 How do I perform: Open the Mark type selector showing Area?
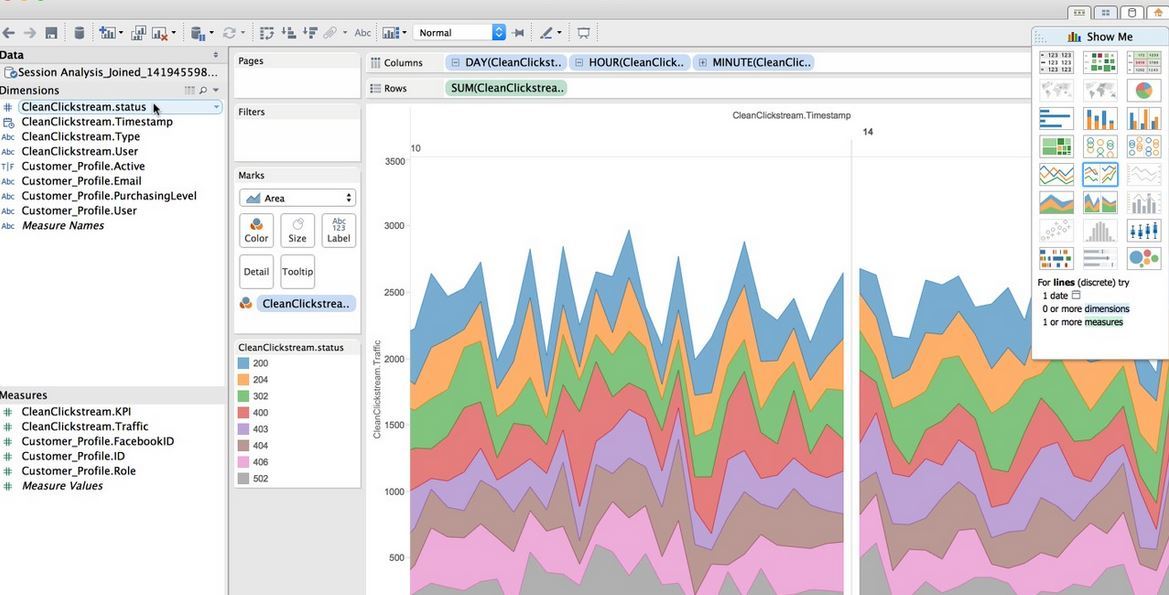(x=296, y=198)
